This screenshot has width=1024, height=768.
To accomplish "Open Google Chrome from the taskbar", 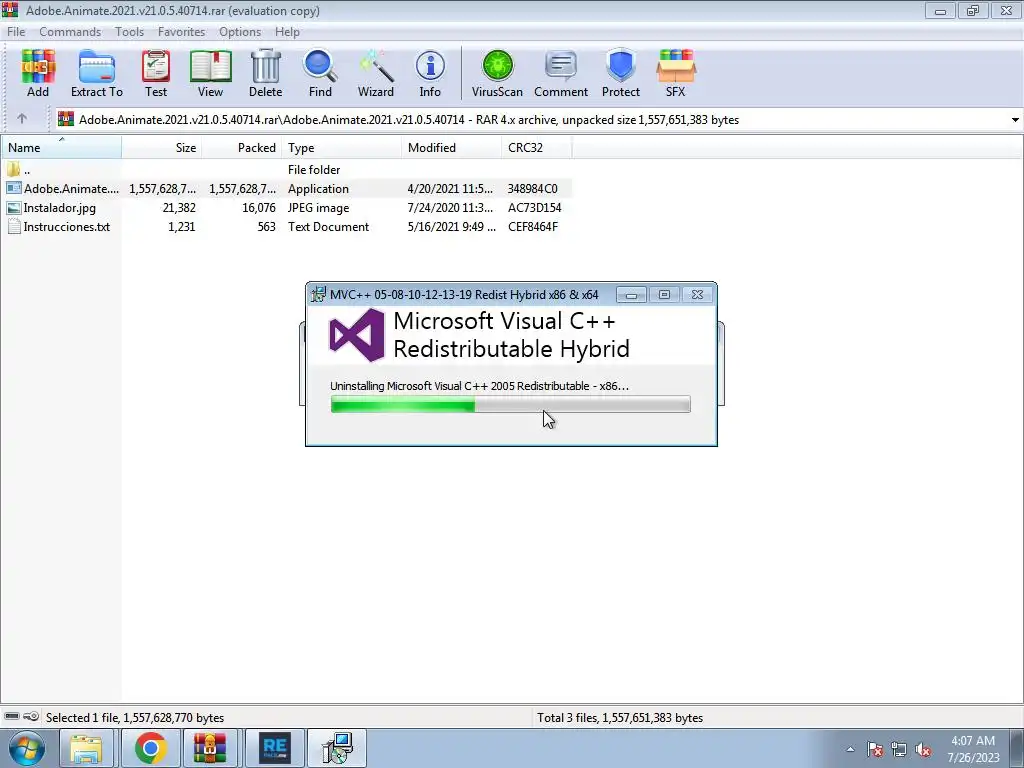I will point(150,748).
